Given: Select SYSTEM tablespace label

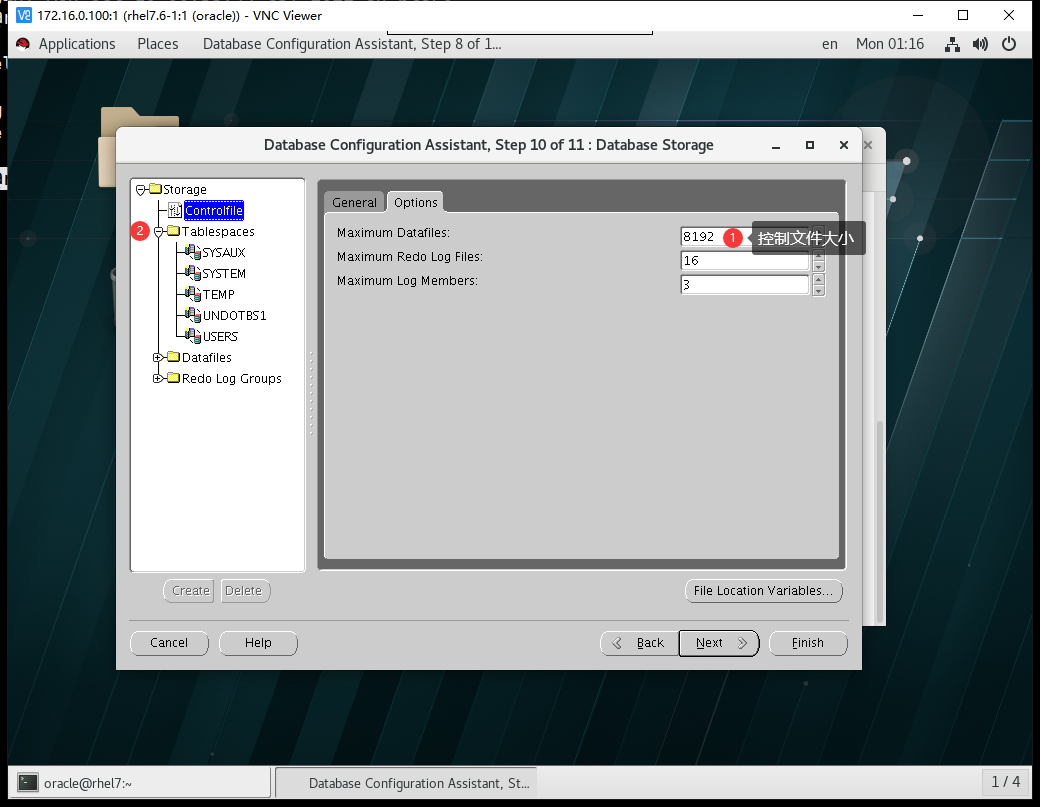Looking at the screenshot, I should coord(224,273).
